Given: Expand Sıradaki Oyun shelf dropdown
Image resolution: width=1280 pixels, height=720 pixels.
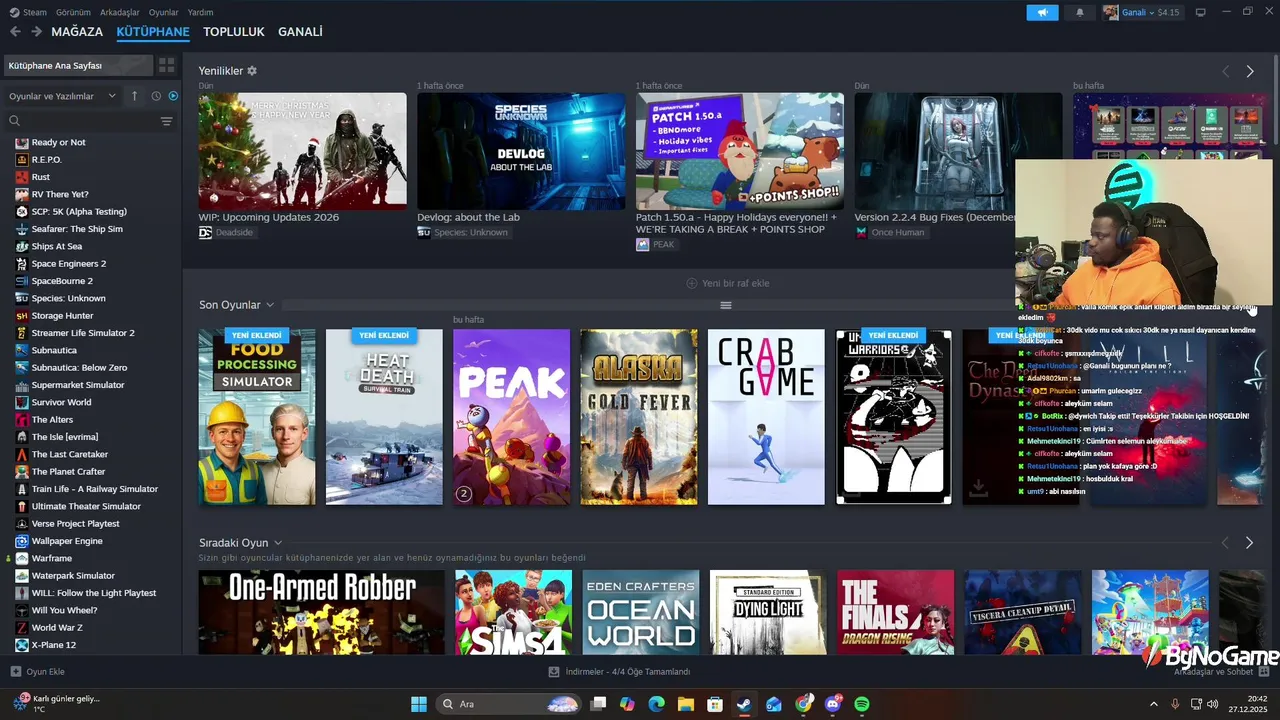Looking at the screenshot, I should tap(278, 543).
